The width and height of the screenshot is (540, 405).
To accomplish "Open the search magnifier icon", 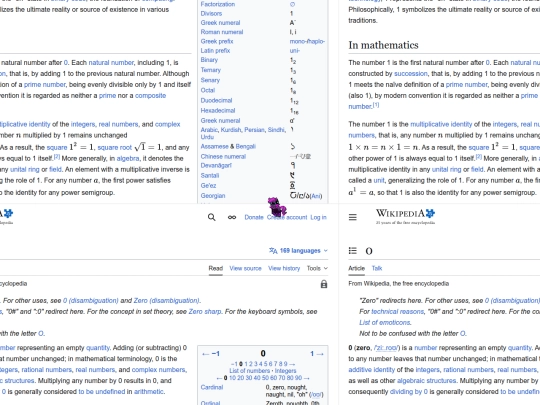I will tap(211, 217).
